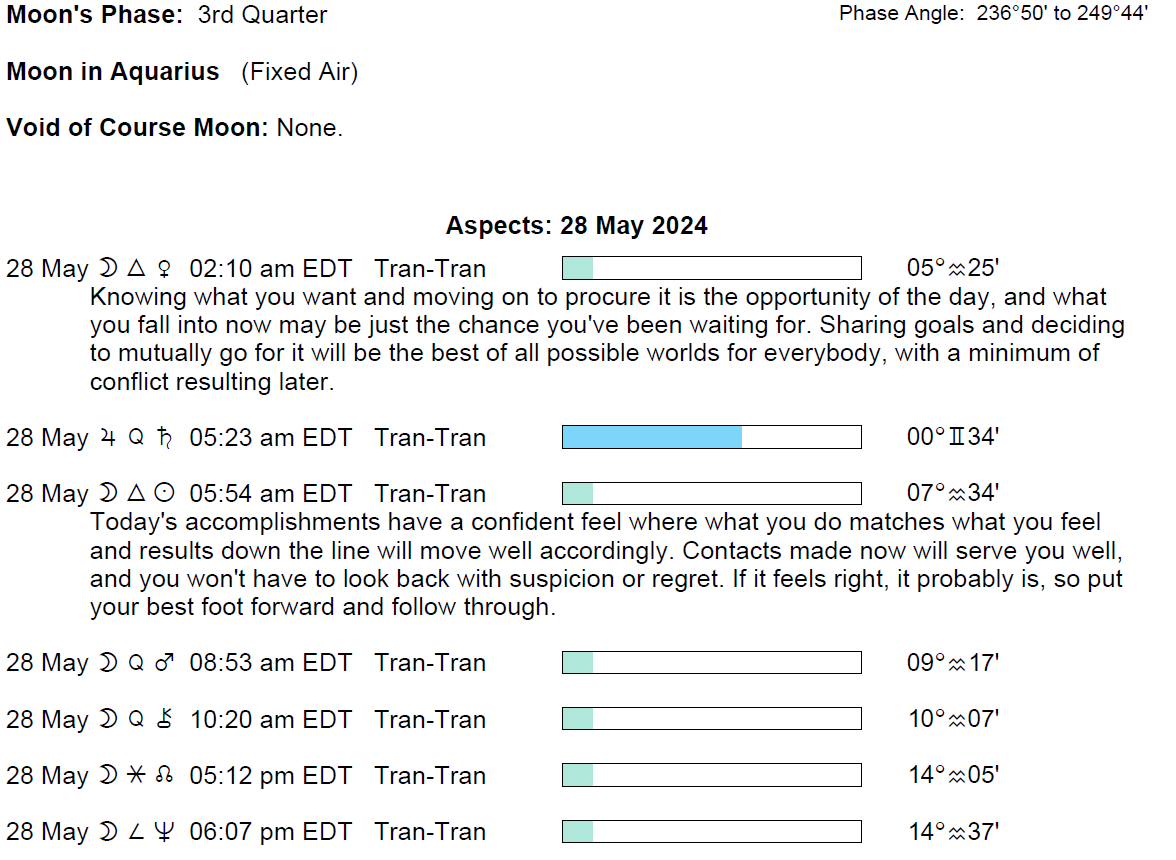
Task: Click the sextile symbol in the 05:12 pm row
Action: [137, 776]
